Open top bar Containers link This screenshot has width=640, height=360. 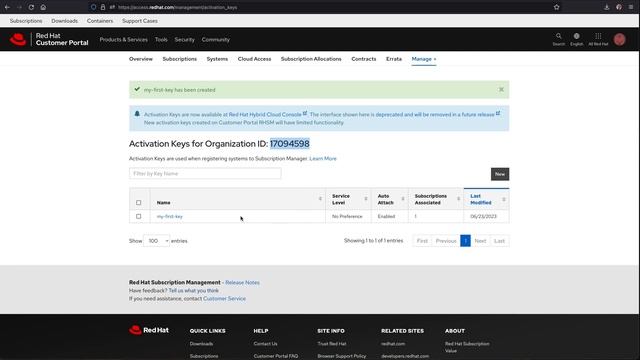coord(100,21)
